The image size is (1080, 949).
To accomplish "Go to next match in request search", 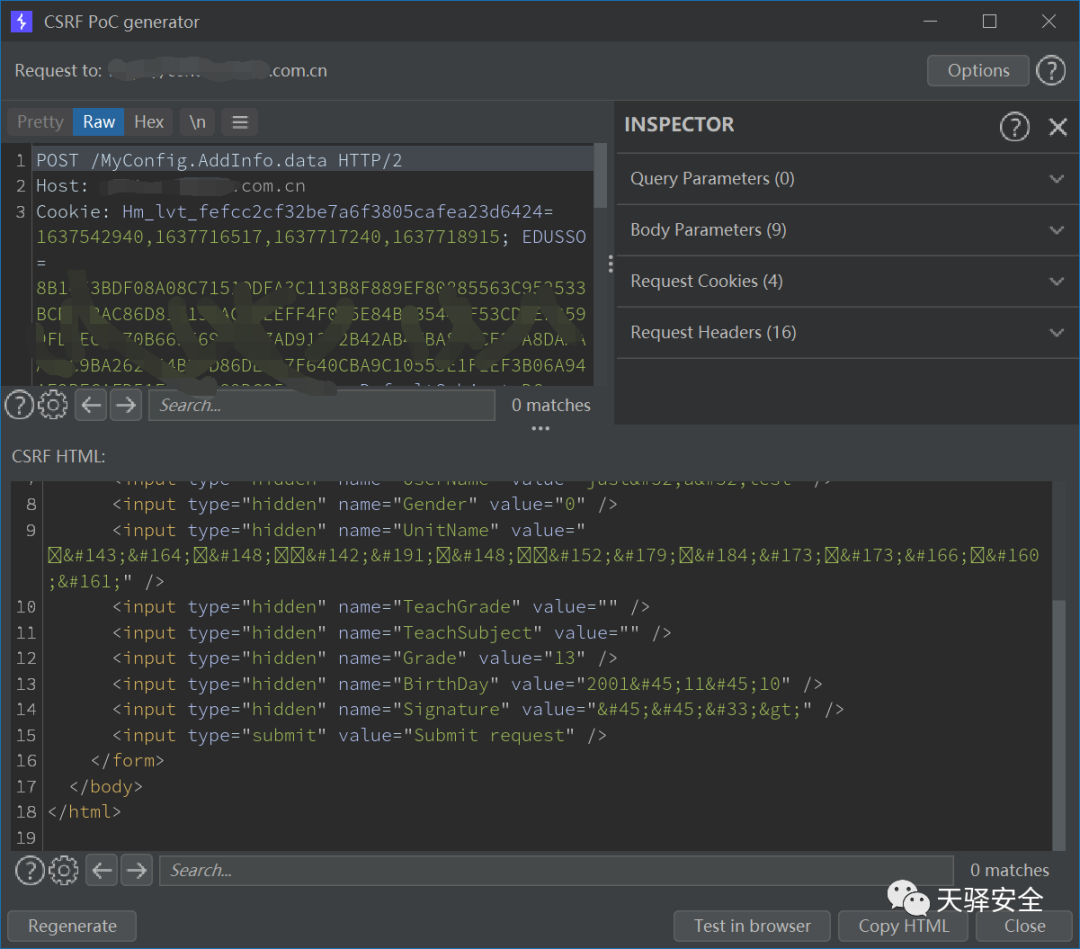I will (x=125, y=405).
